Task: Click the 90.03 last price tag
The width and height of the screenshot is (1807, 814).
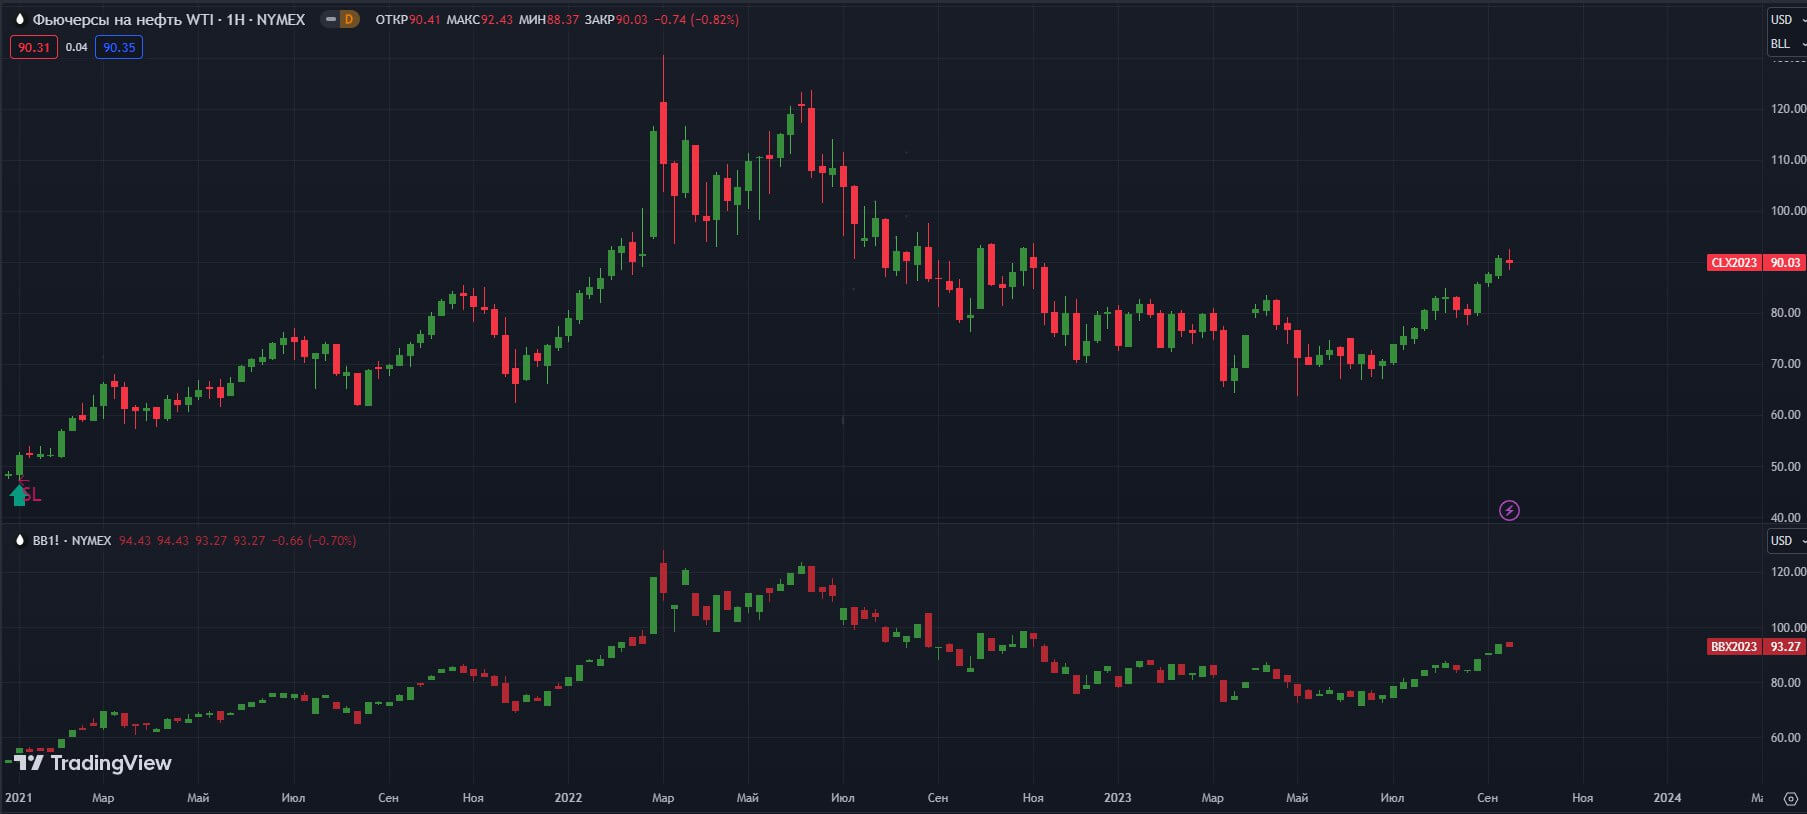Action: [1784, 263]
